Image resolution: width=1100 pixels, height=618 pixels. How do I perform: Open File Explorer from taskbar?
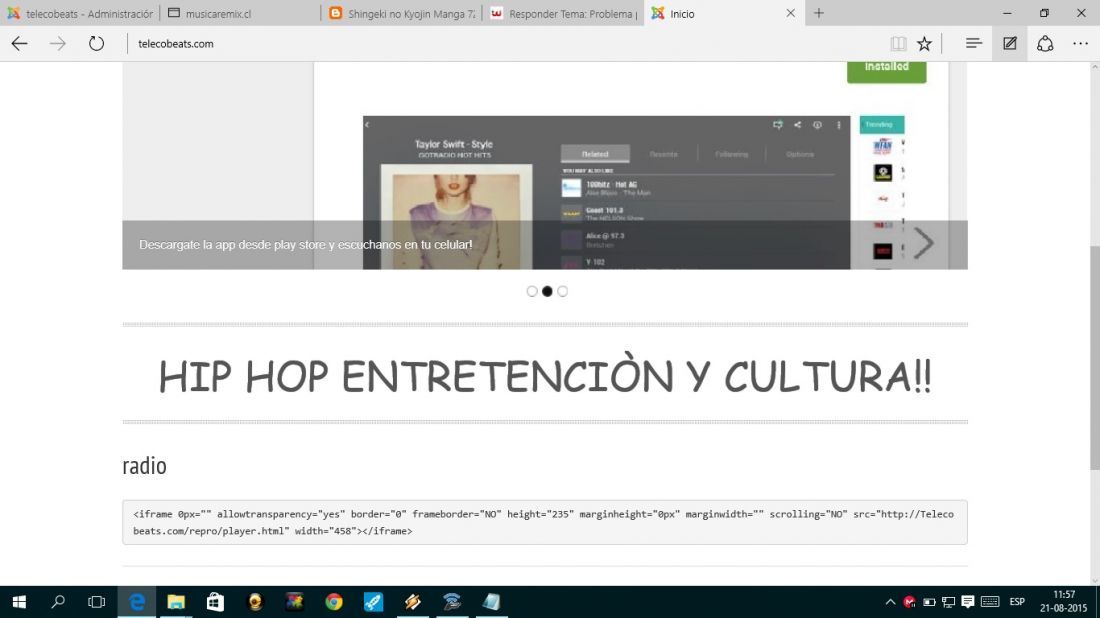[x=175, y=602]
